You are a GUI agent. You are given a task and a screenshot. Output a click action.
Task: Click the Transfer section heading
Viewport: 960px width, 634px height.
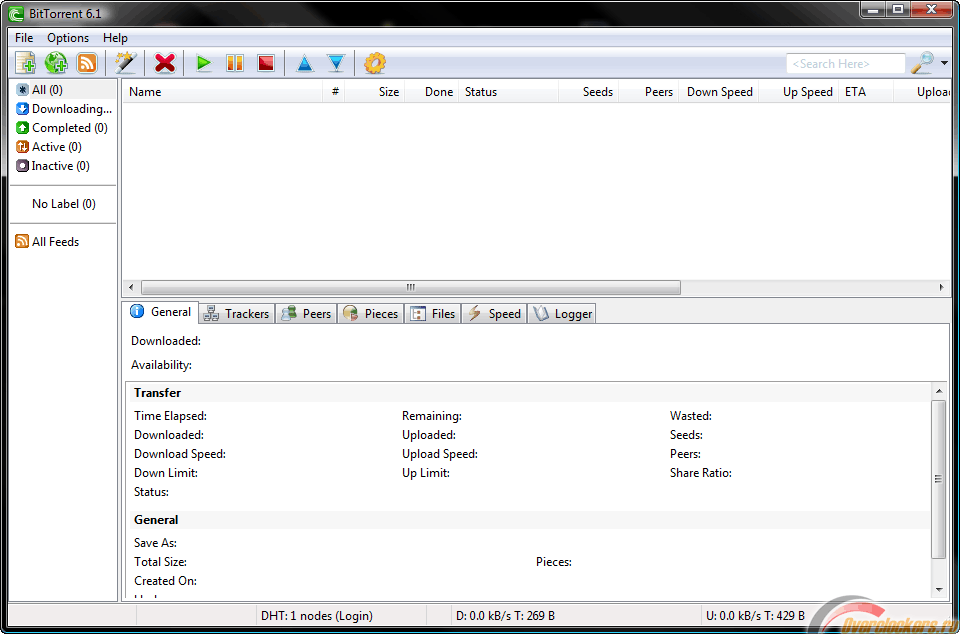(x=157, y=393)
